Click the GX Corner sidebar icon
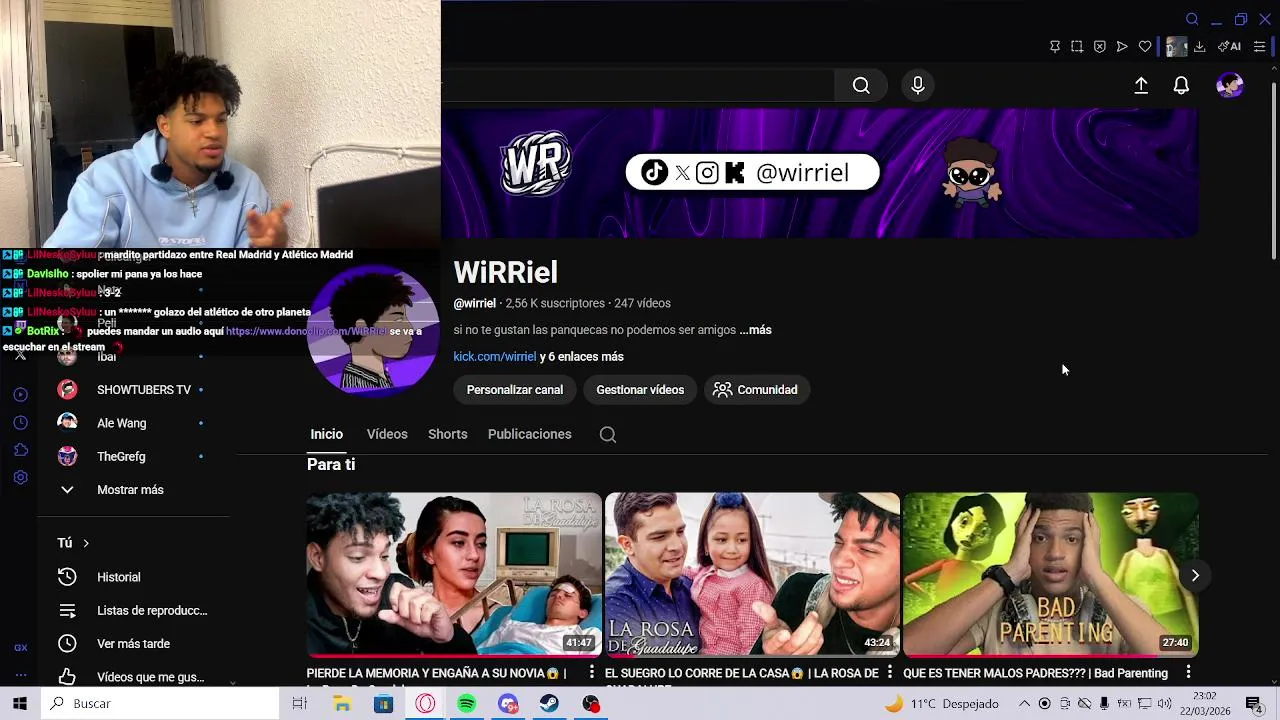 click(20, 648)
